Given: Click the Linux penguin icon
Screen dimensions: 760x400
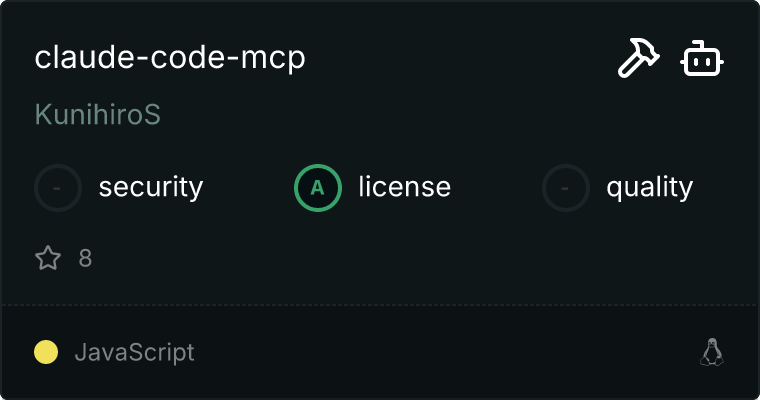Looking at the screenshot, I should click(712, 352).
